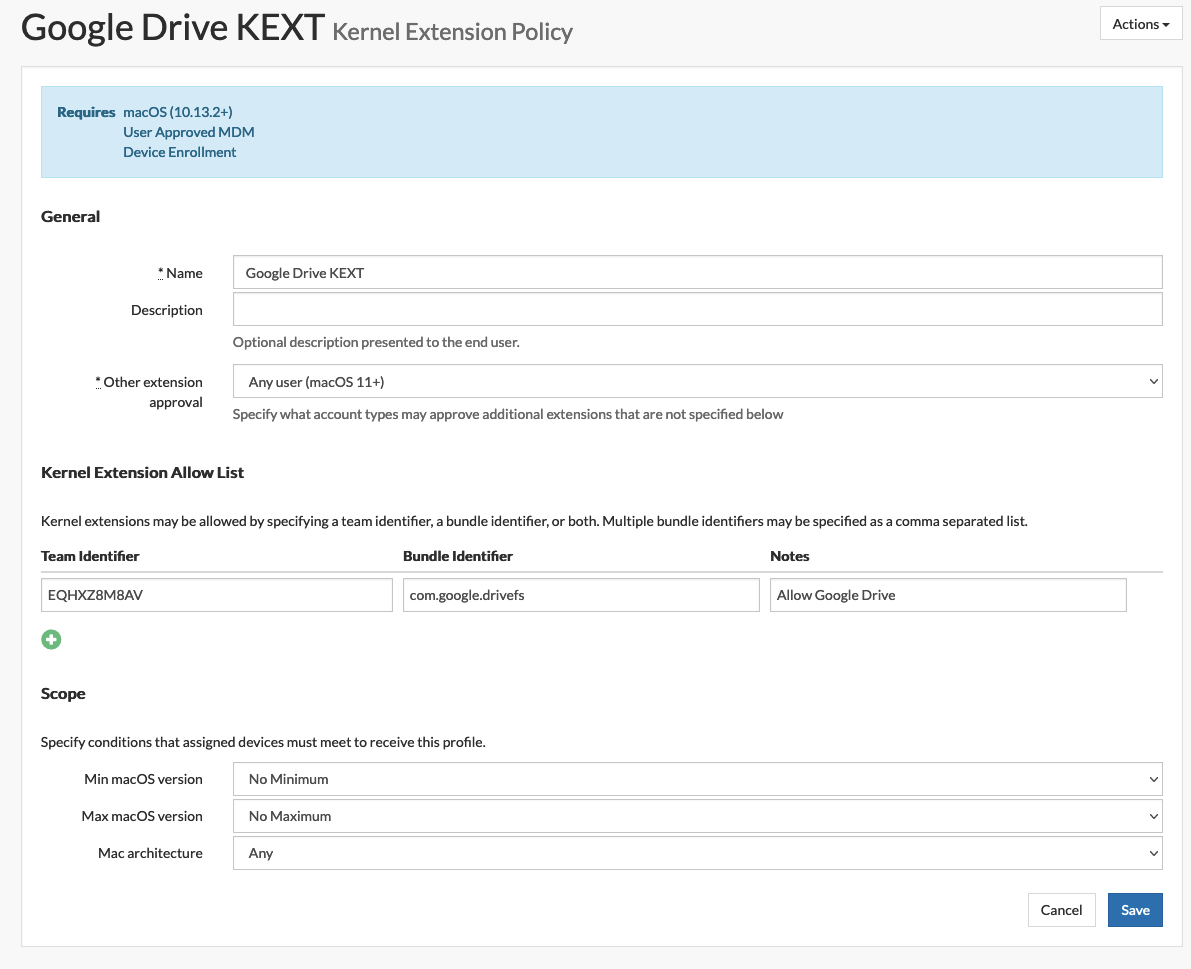Click the Cancel button
The width and height of the screenshot is (1191, 969).
(1061, 910)
